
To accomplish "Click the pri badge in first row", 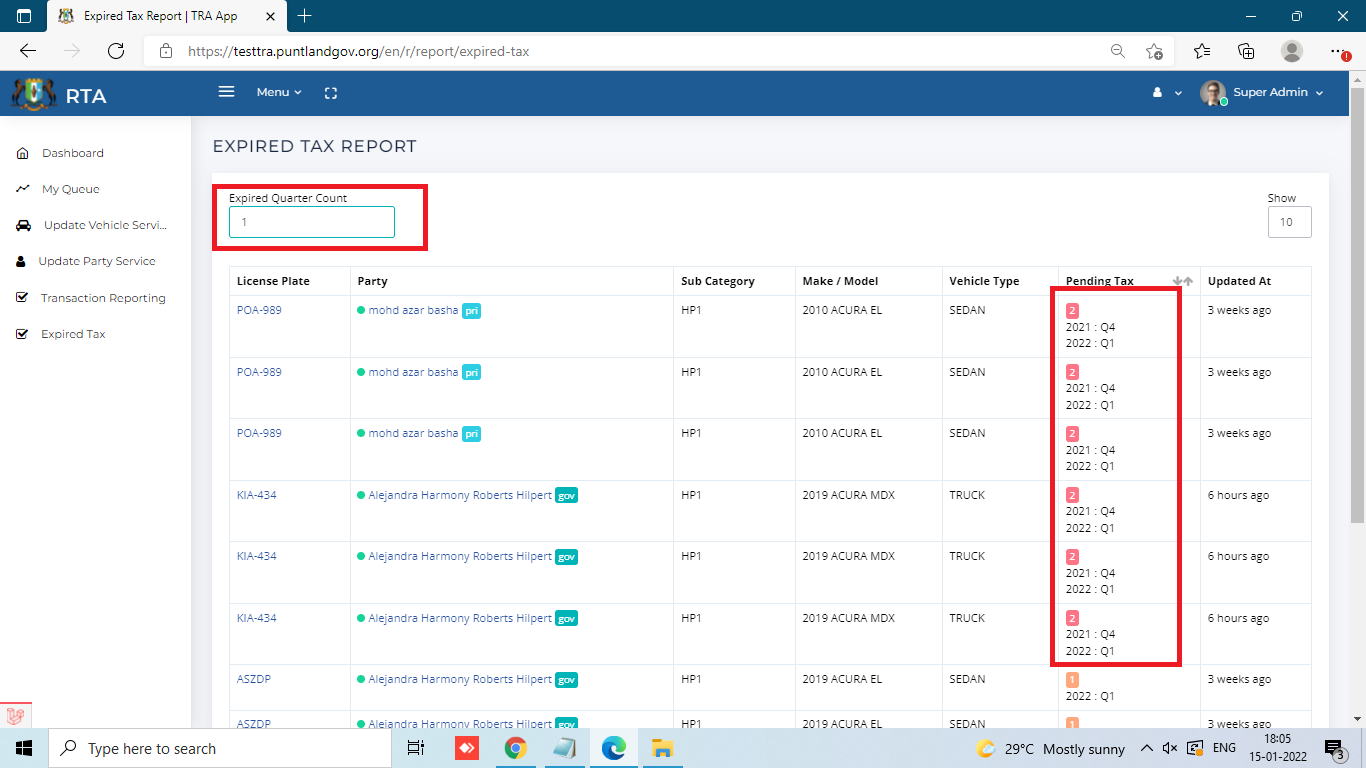I will click(471, 310).
